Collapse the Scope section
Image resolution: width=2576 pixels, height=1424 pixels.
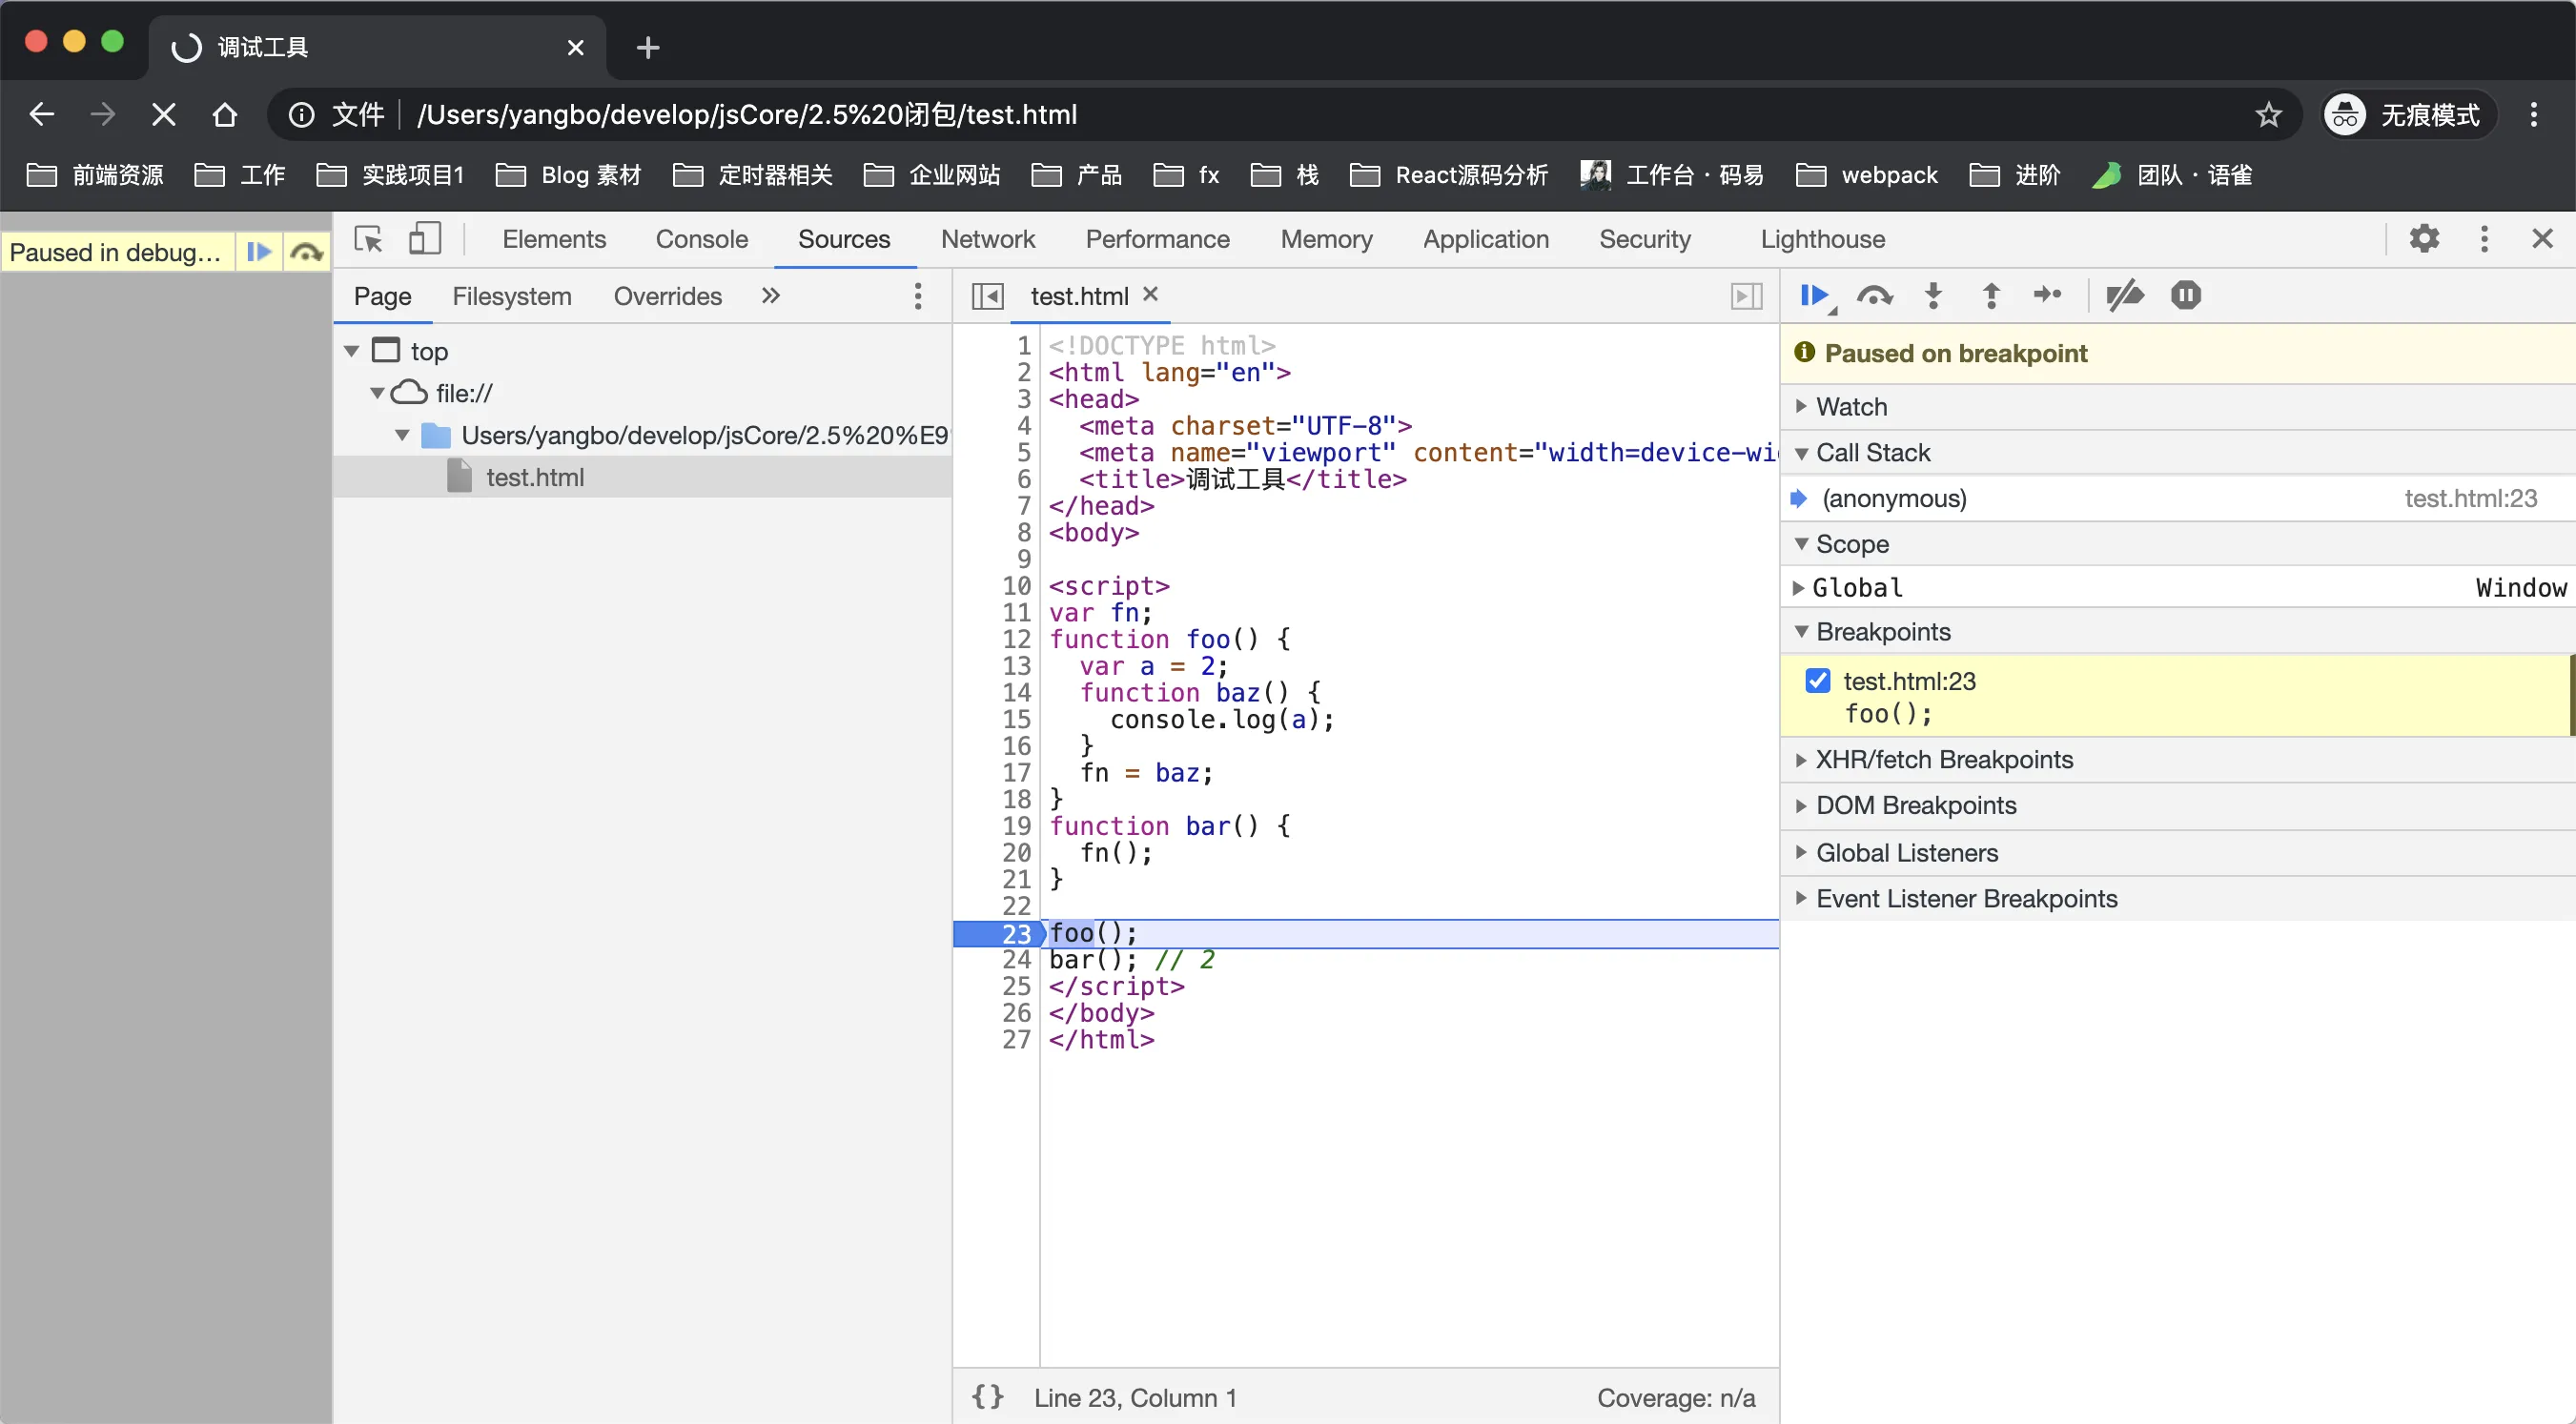click(1801, 544)
